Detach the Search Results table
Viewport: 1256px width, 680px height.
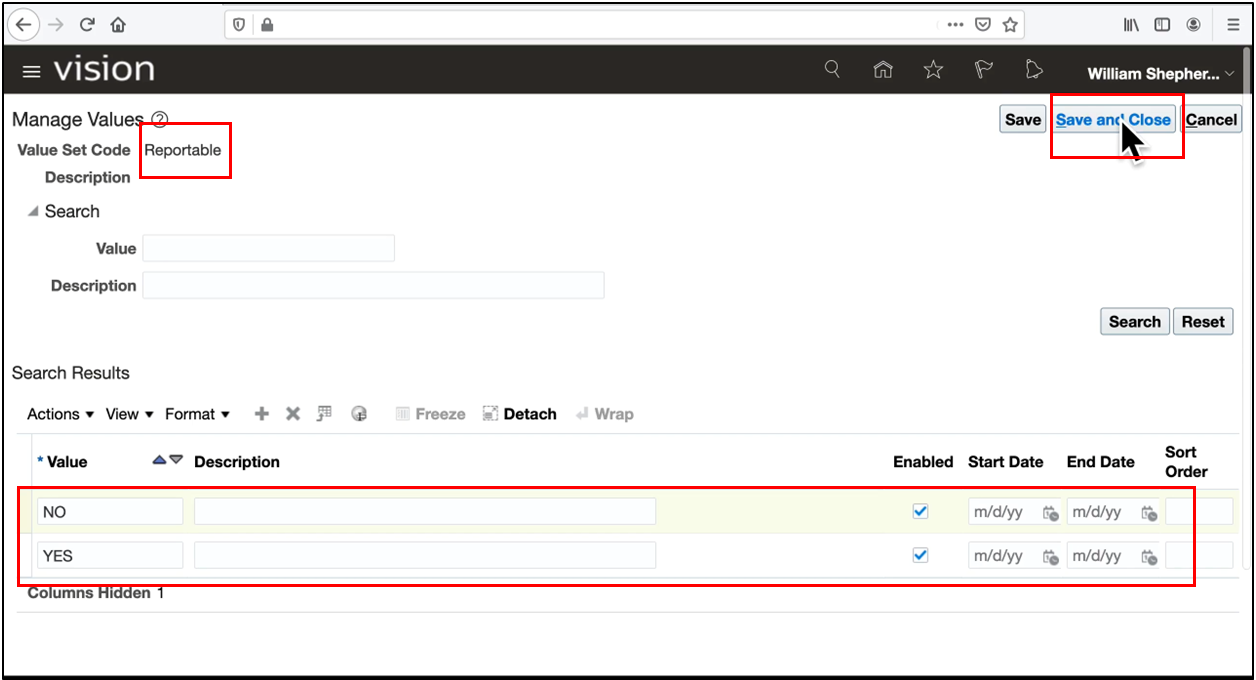pyautogui.click(x=519, y=413)
